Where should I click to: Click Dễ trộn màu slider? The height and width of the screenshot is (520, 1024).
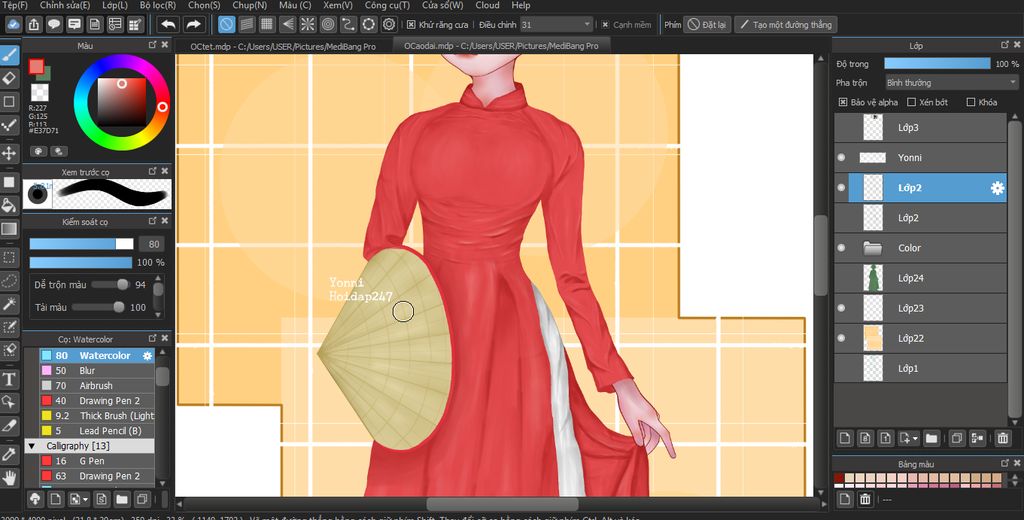[x=110, y=285]
